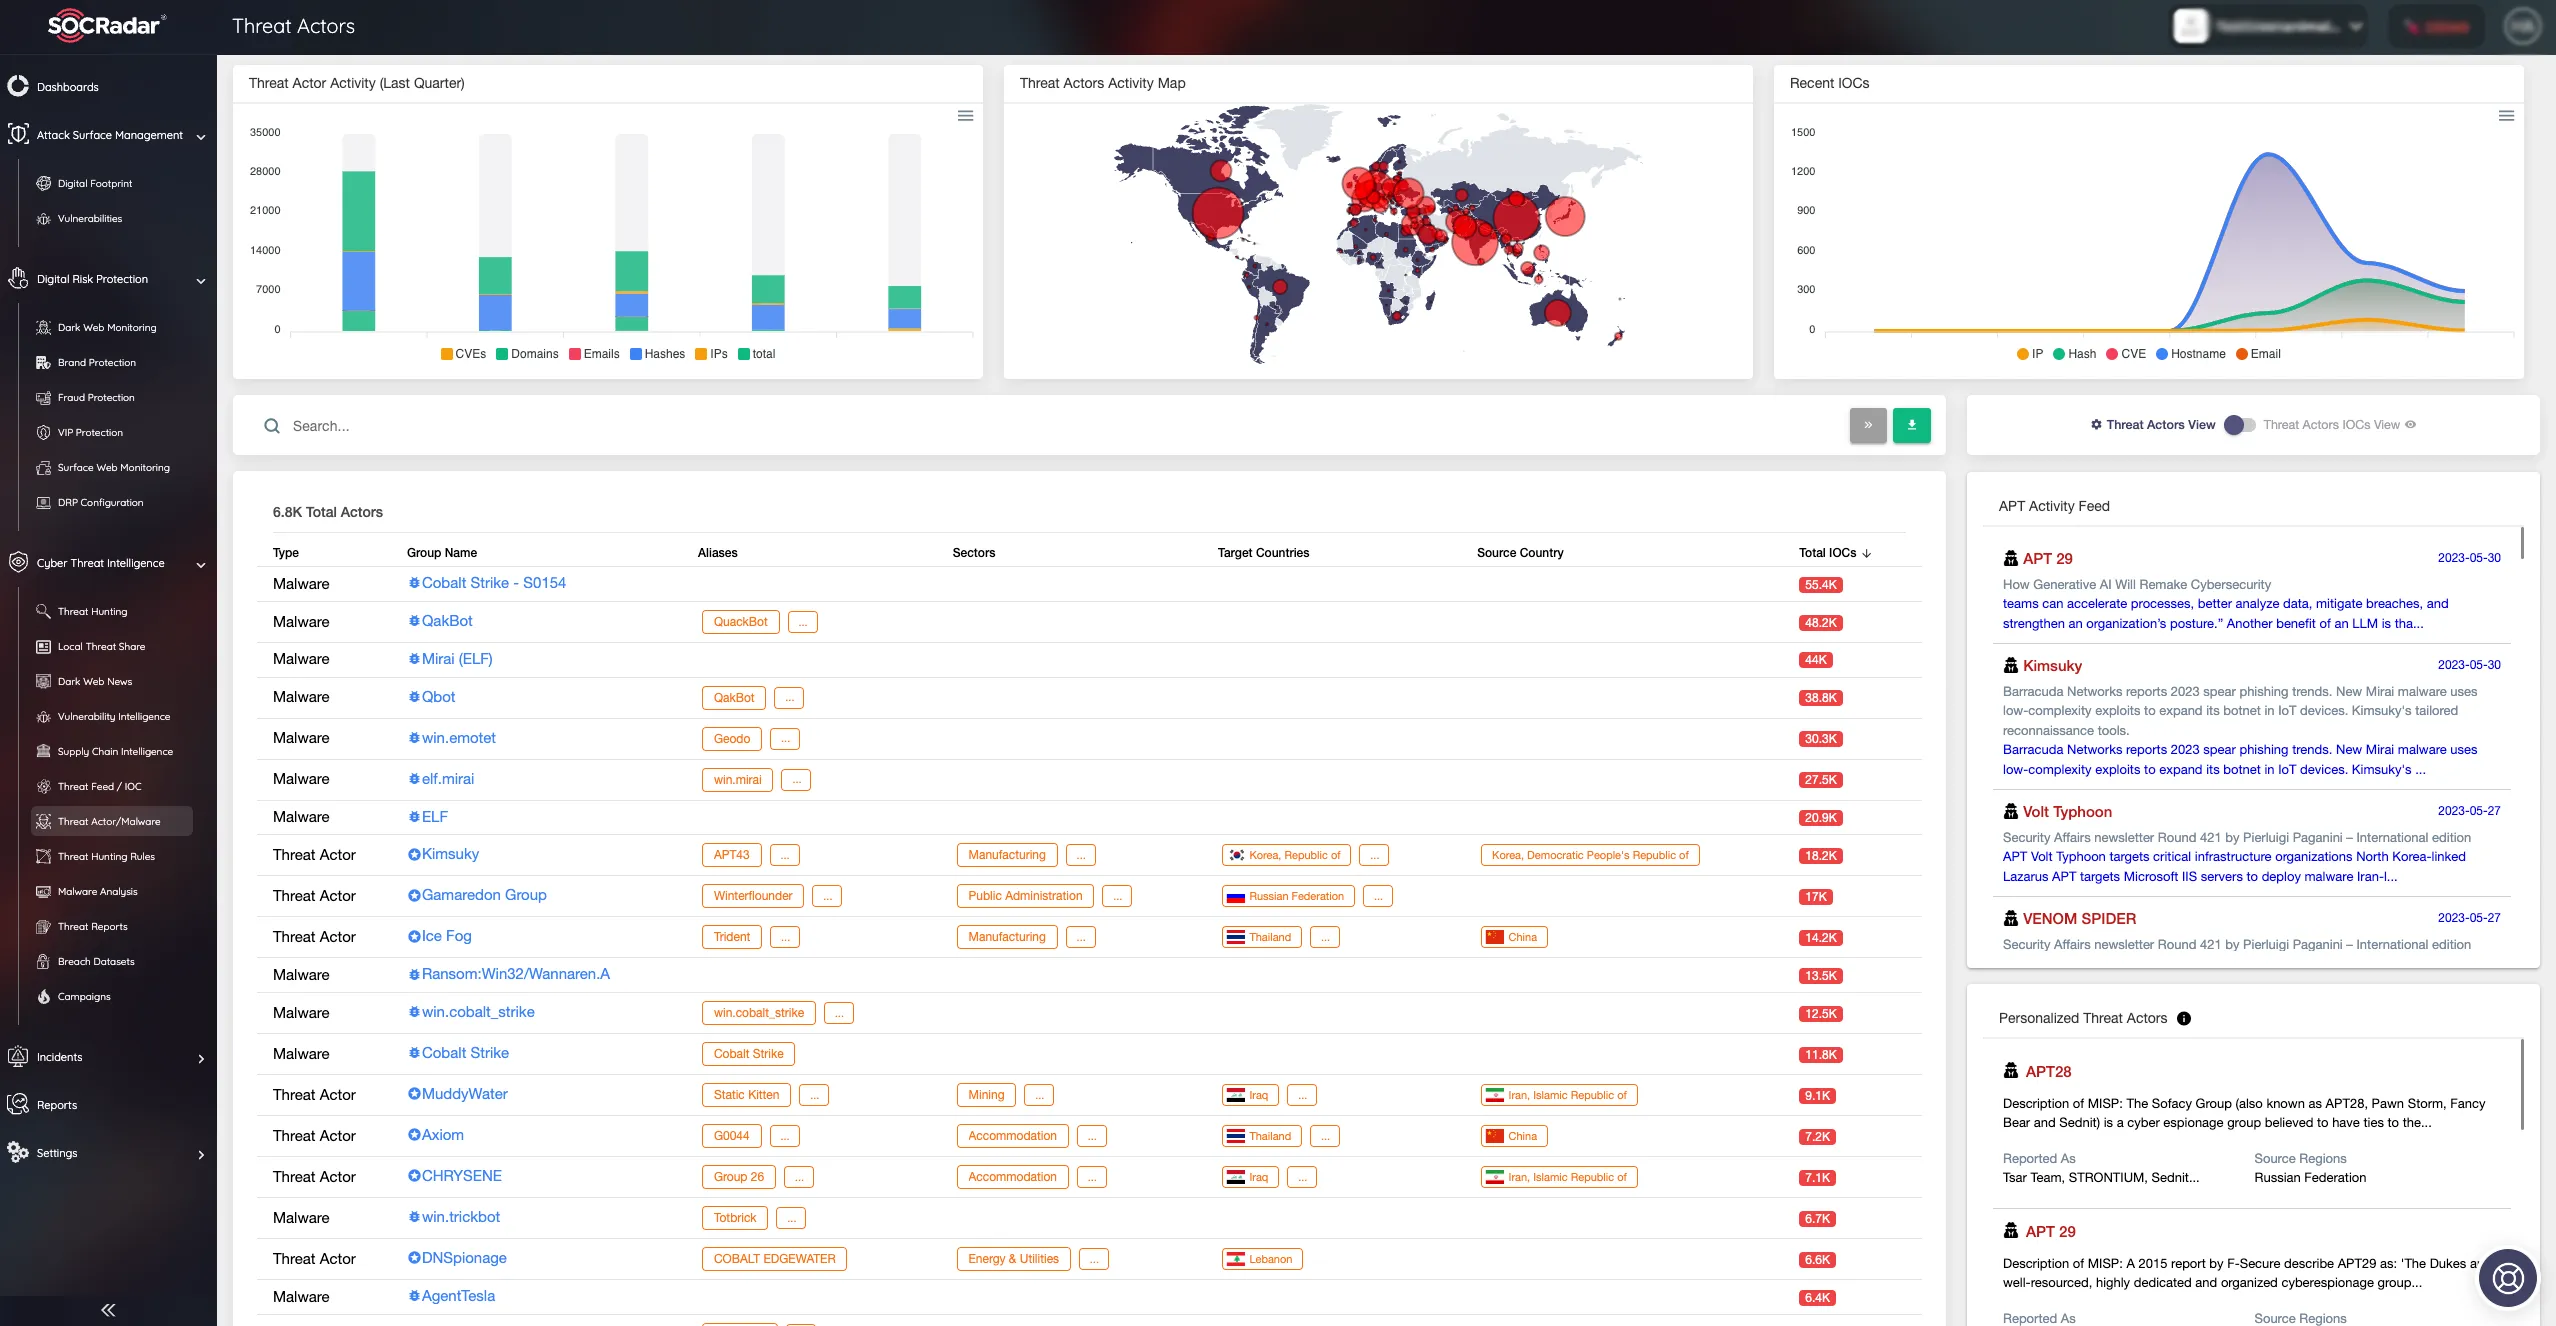This screenshot has height=1326, width=2556.
Task: Toggle Hostname legend in Recent IOCs chart
Action: pos(2190,354)
